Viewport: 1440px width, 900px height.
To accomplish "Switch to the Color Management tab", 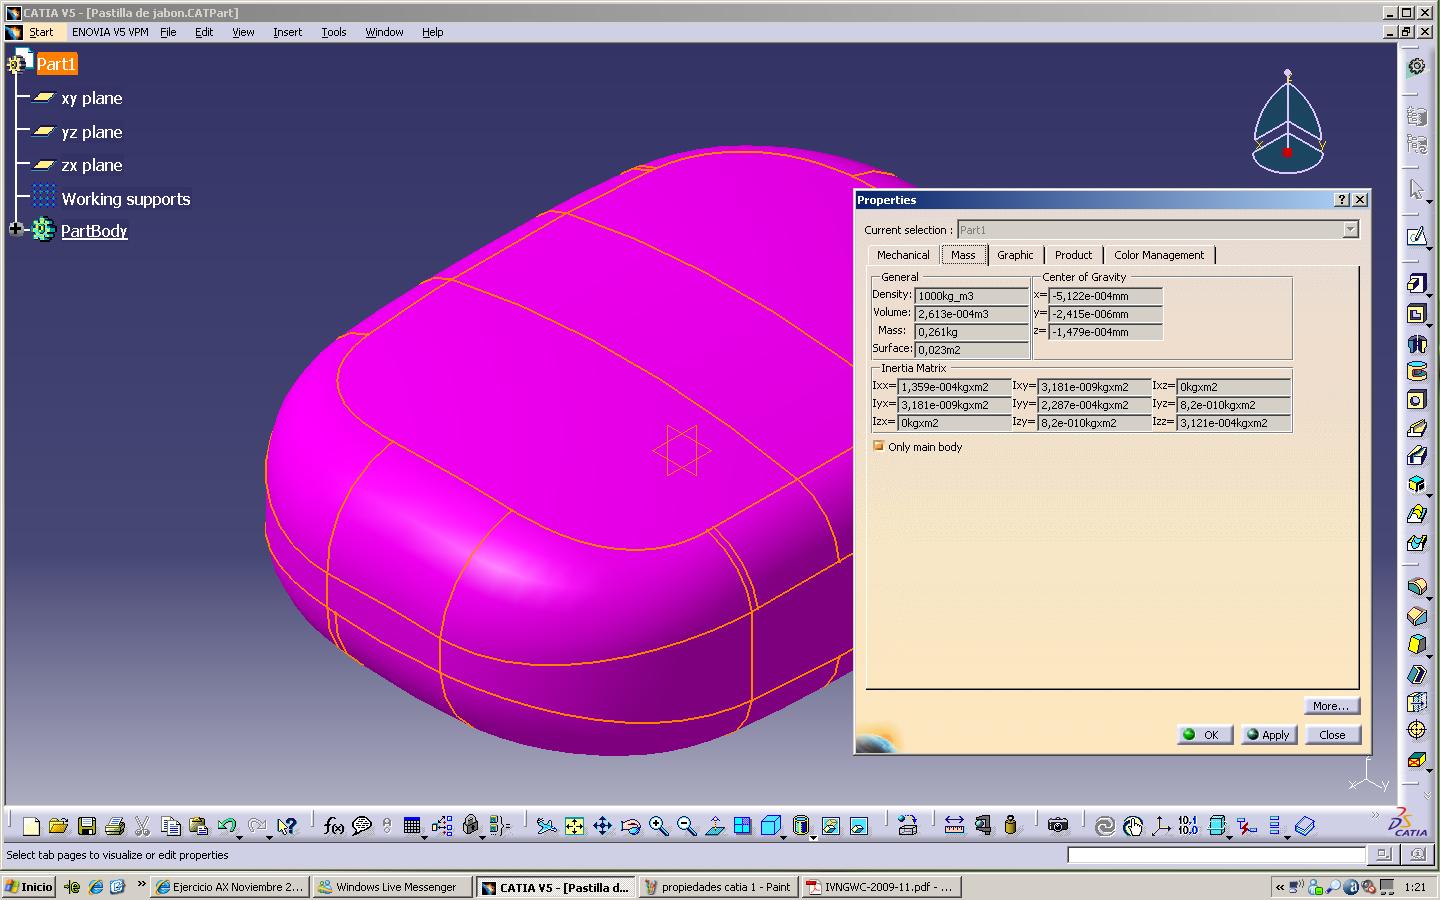I will coord(1159,255).
